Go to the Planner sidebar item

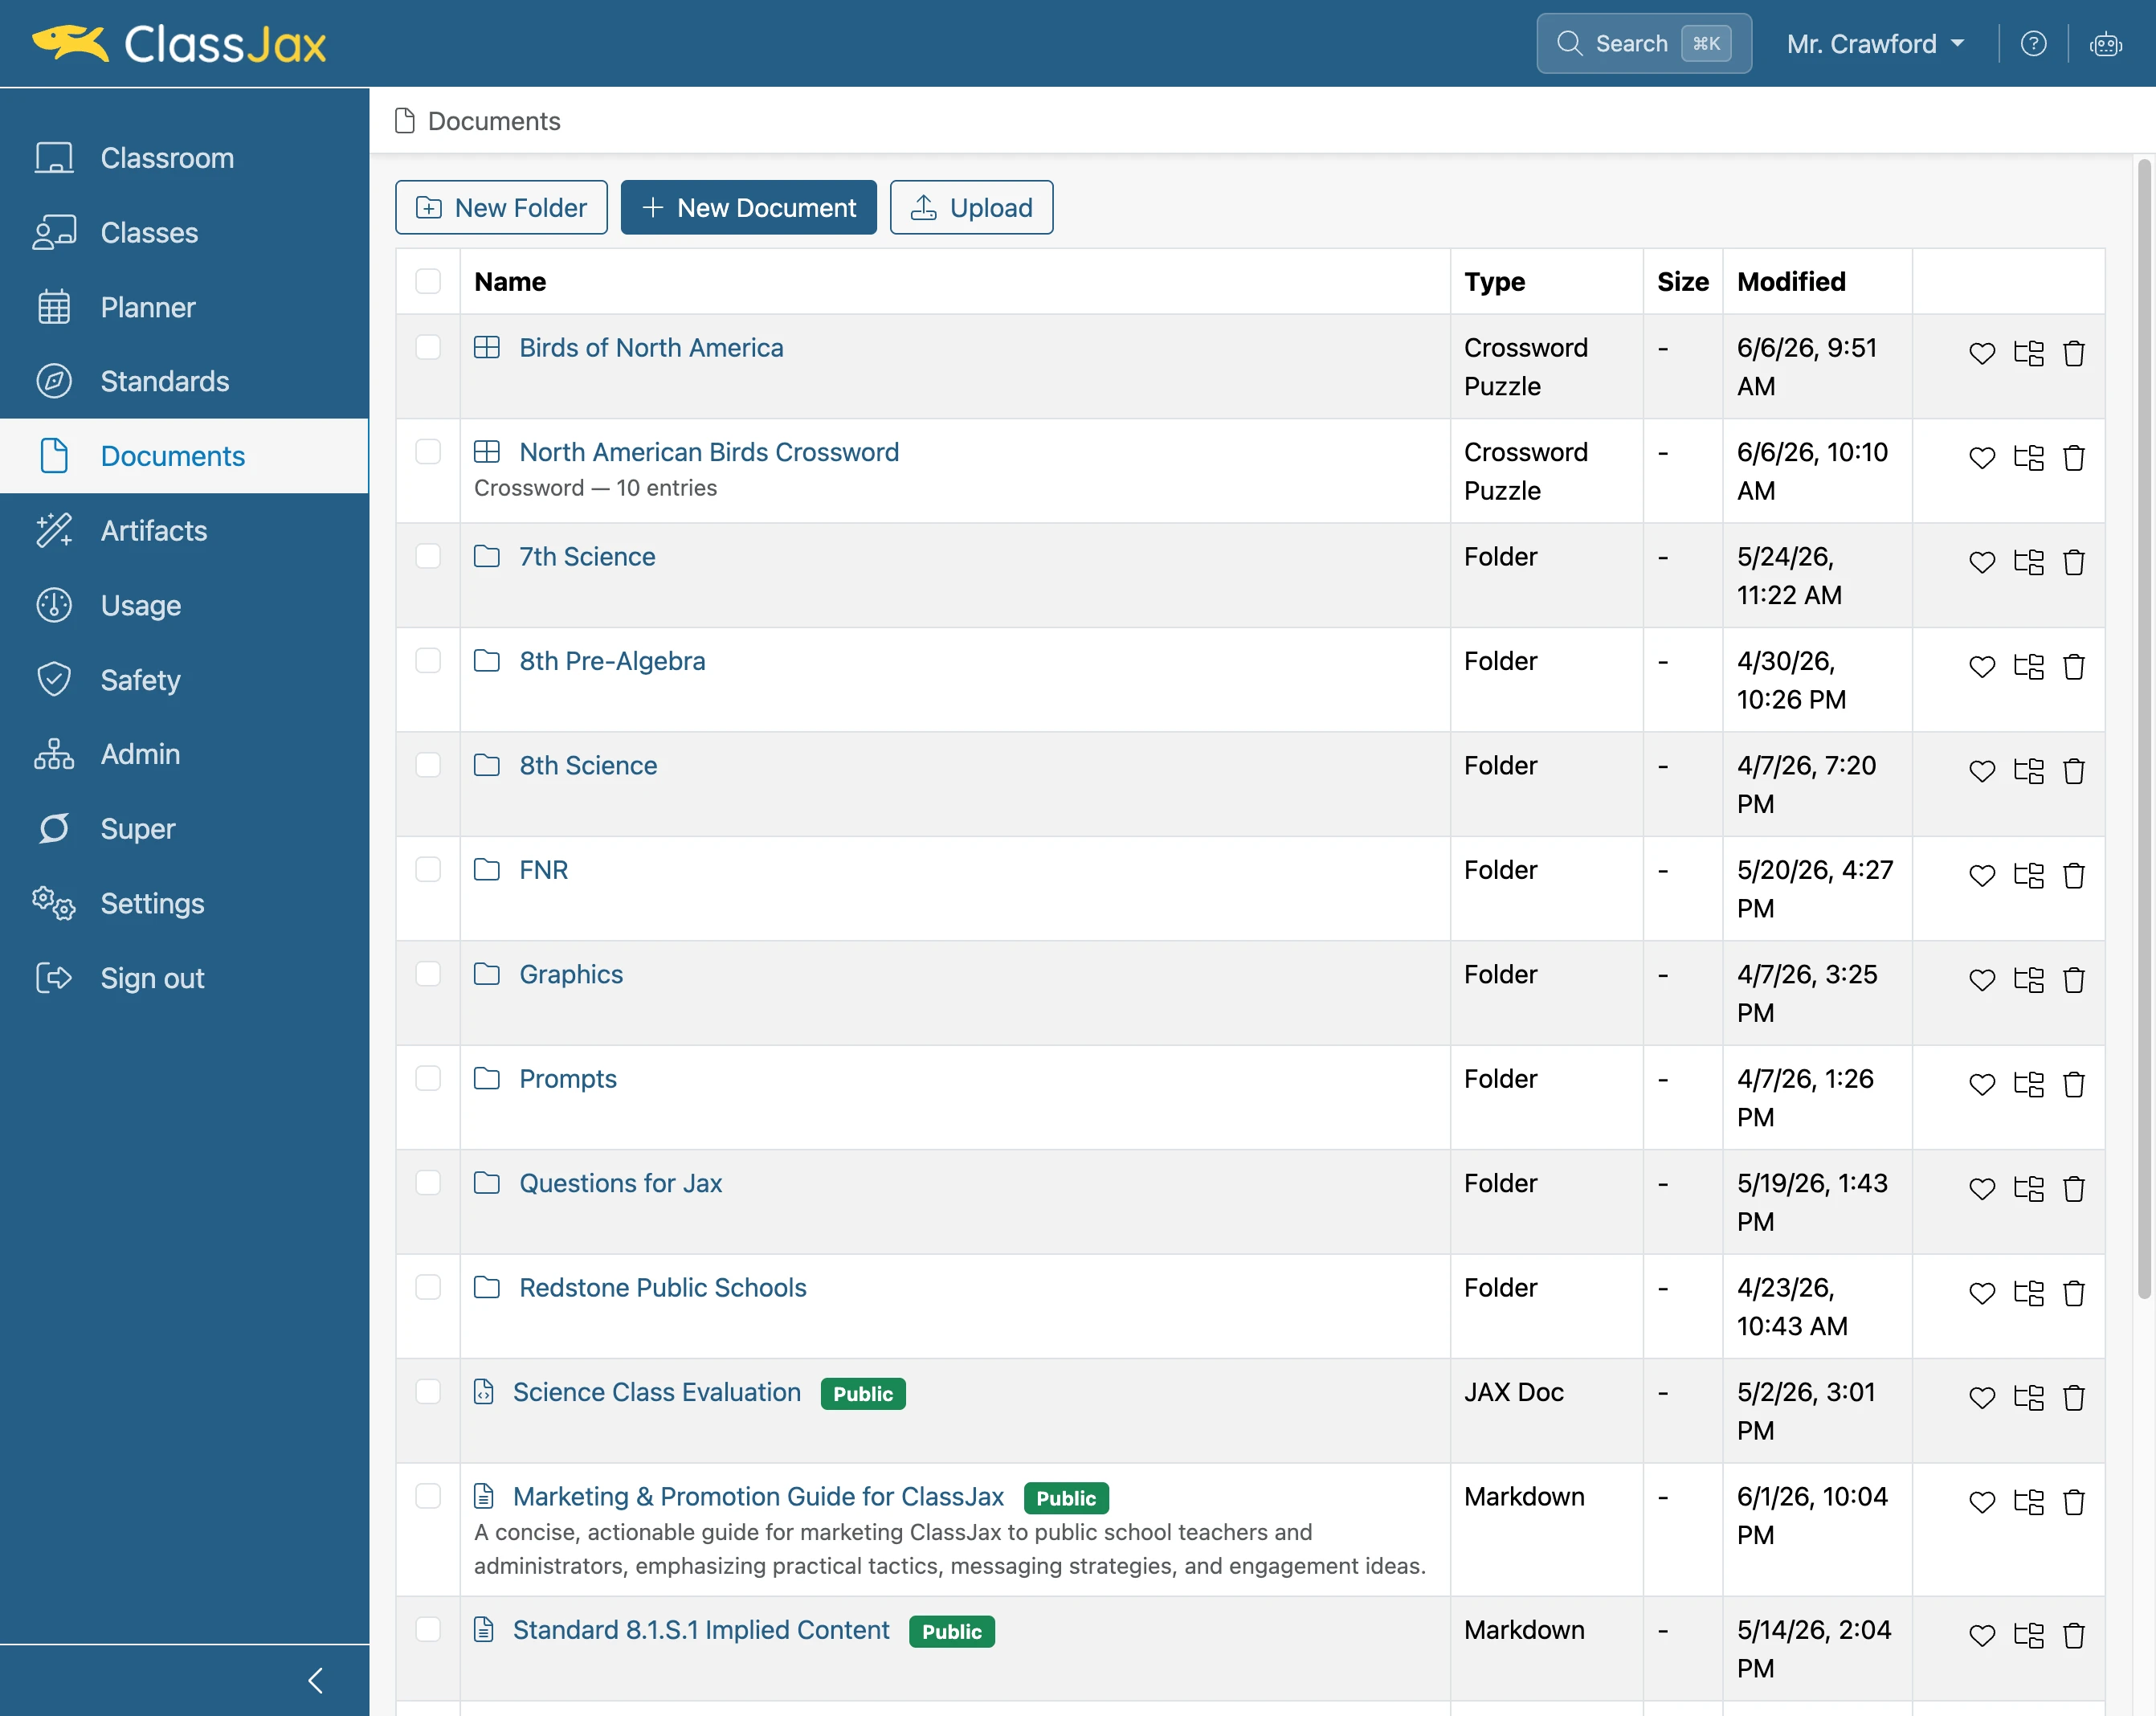[147, 307]
